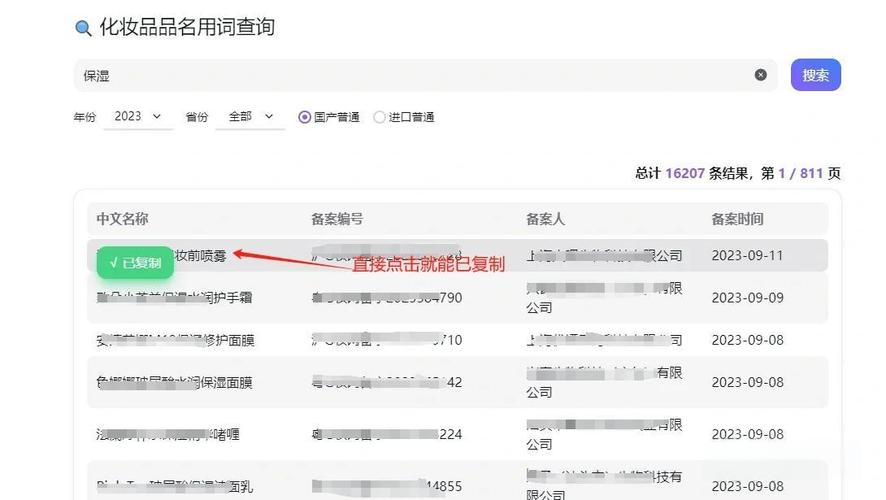The width and height of the screenshot is (886, 500).
Task: Click the 备案编号 column header
Action: (x=337, y=219)
